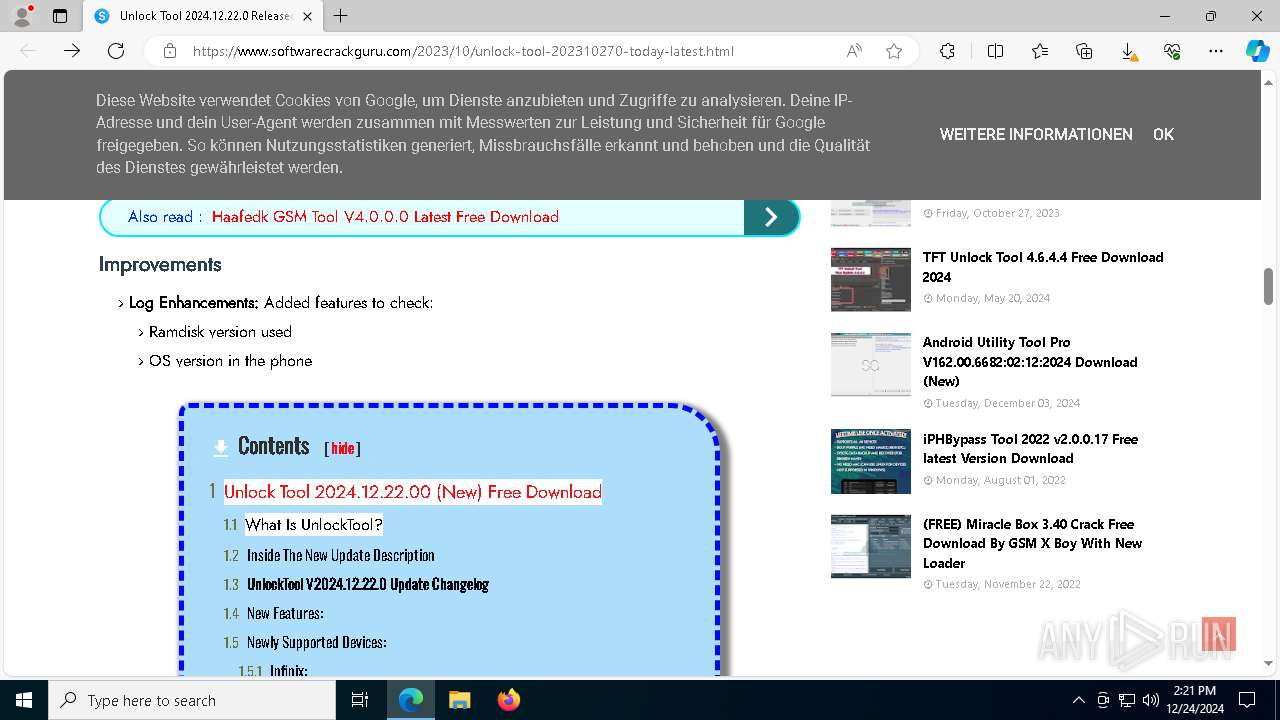This screenshot has height=720, width=1280.
Task: Jump to Inside The New Update Description
Action: click(341, 555)
